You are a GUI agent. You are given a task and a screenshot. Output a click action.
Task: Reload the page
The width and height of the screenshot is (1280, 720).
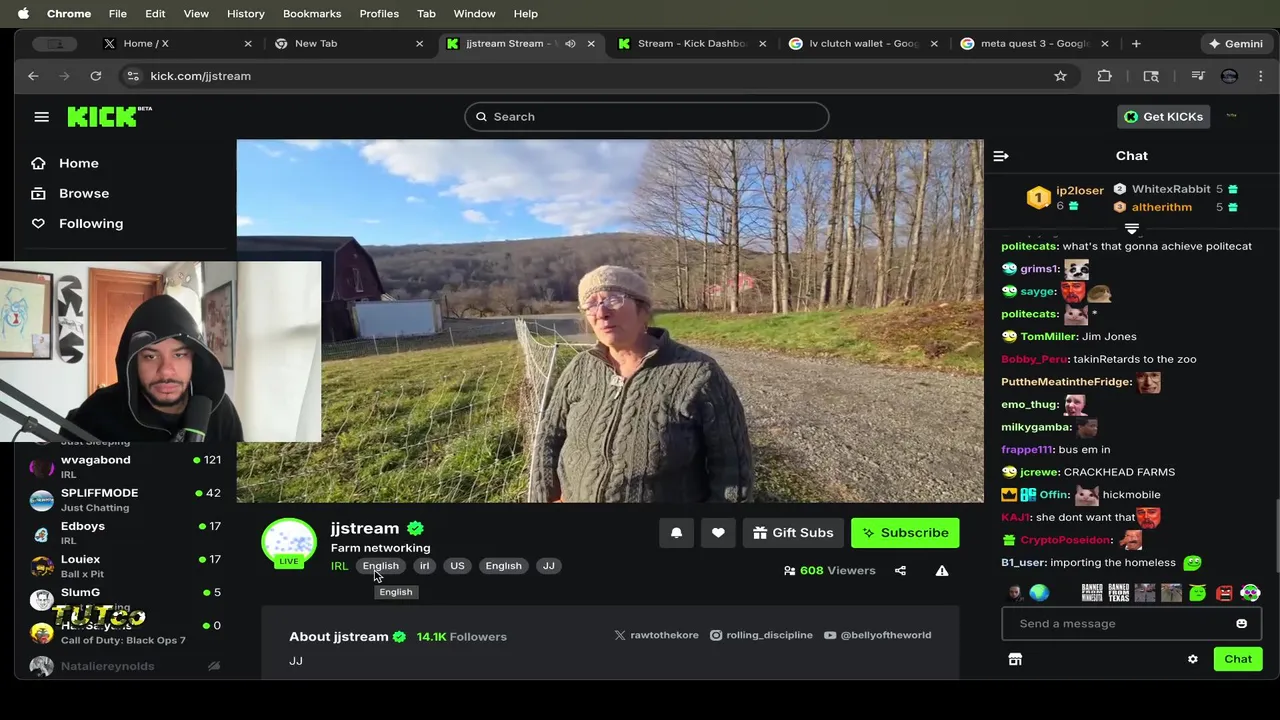pos(95,76)
